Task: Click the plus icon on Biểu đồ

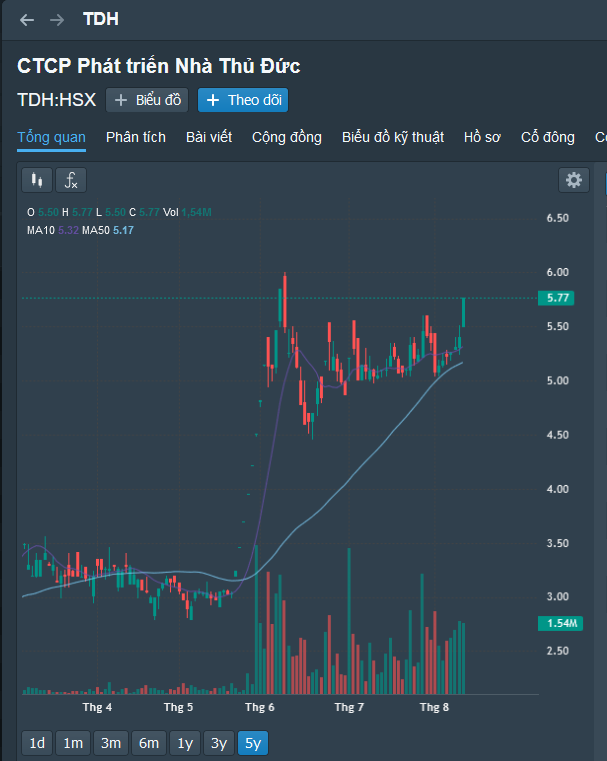Action: (x=122, y=100)
